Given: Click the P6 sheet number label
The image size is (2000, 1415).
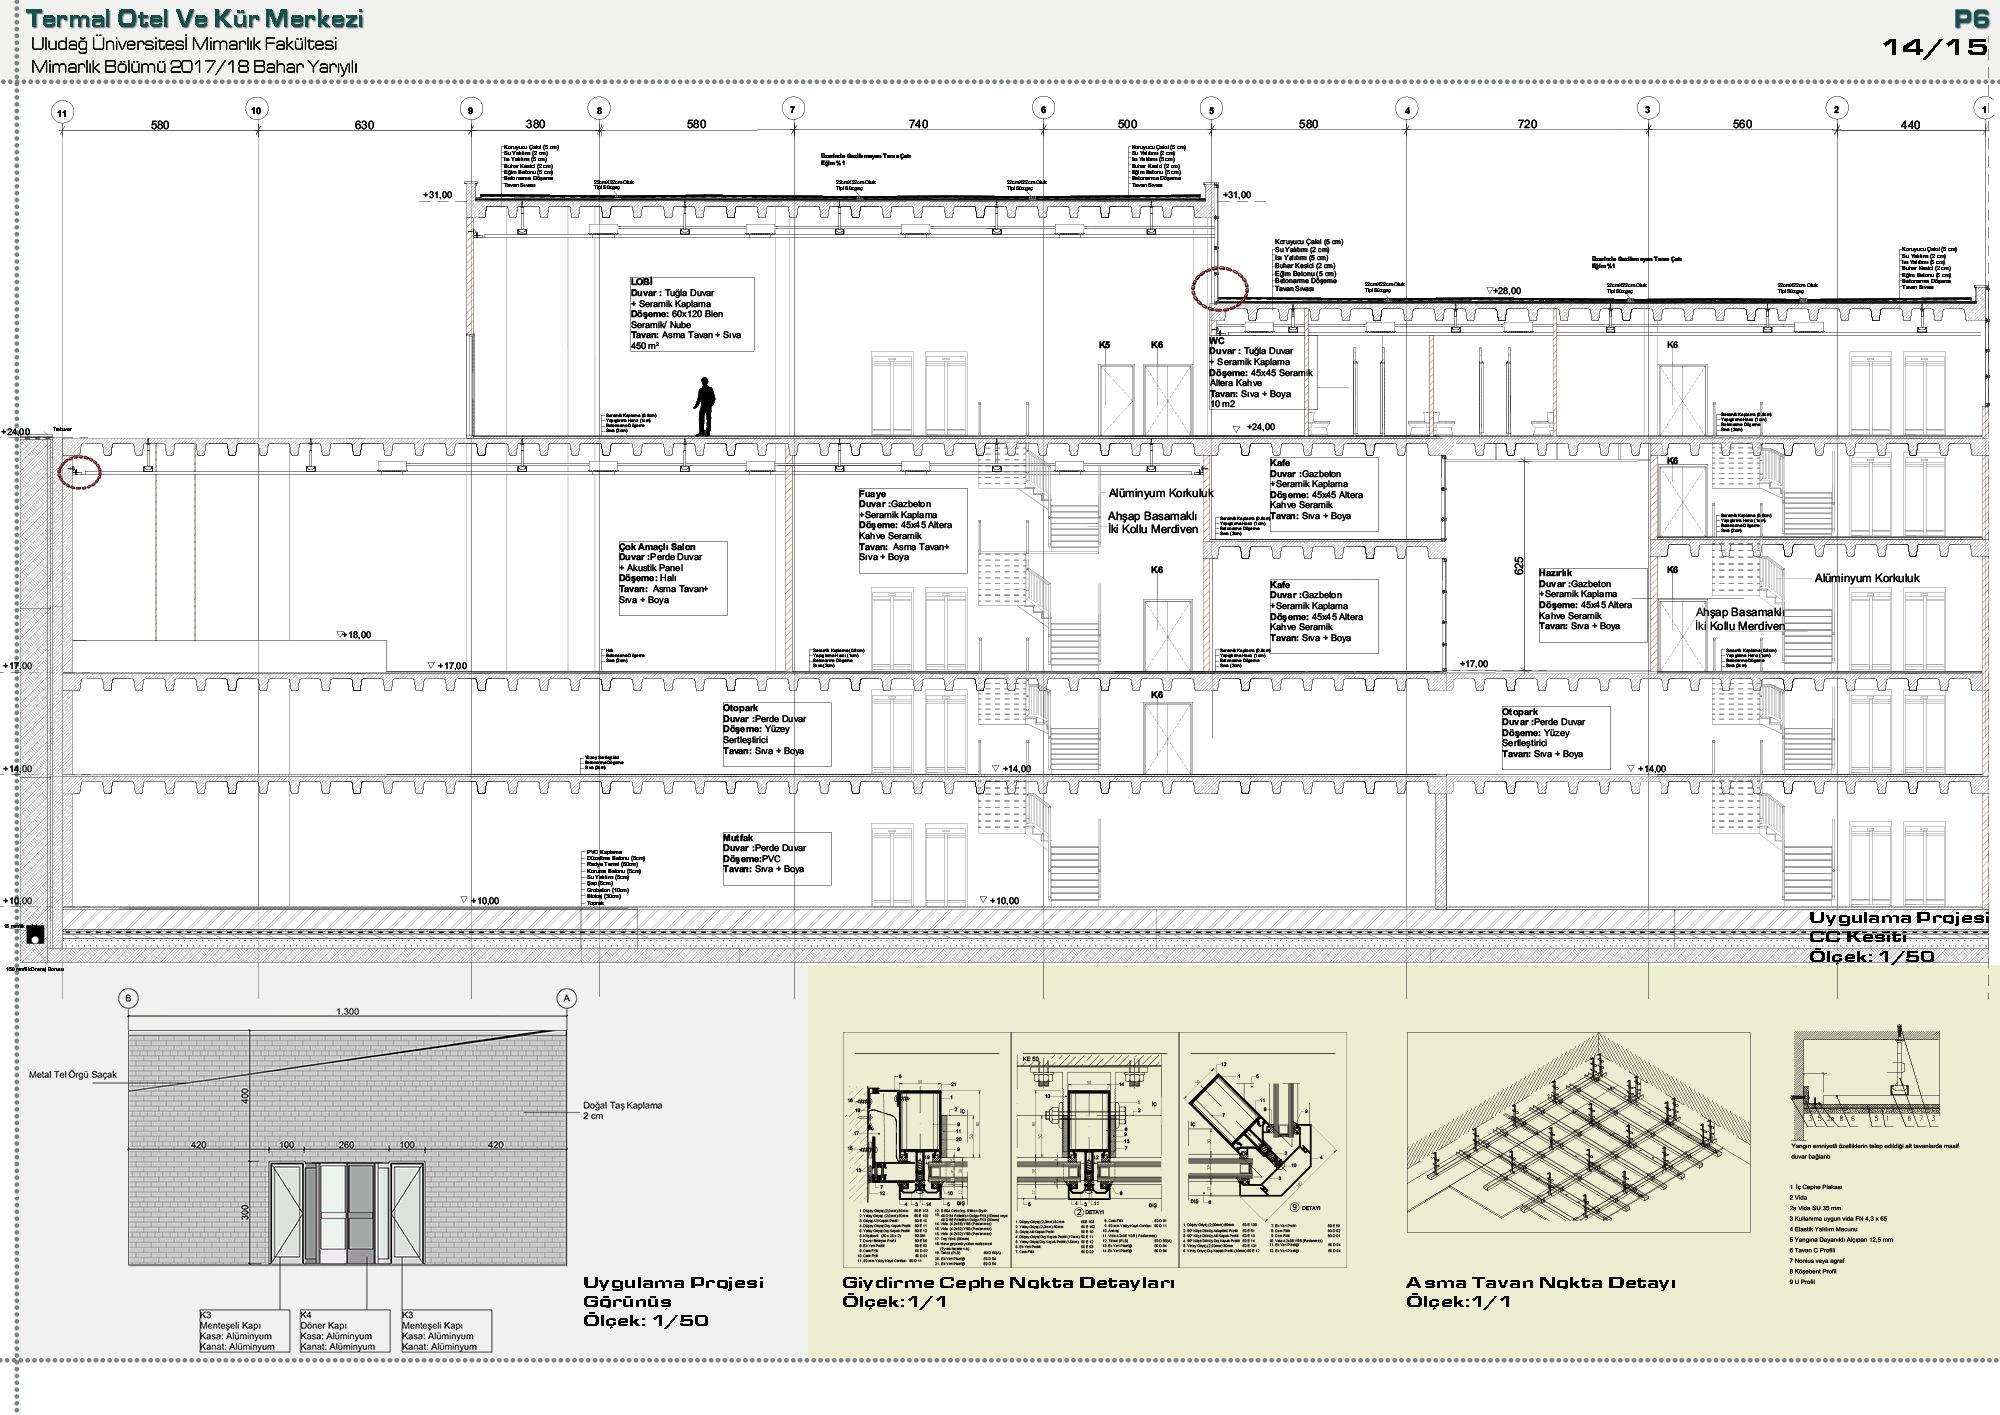Looking at the screenshot, I should pos(1968,19).
